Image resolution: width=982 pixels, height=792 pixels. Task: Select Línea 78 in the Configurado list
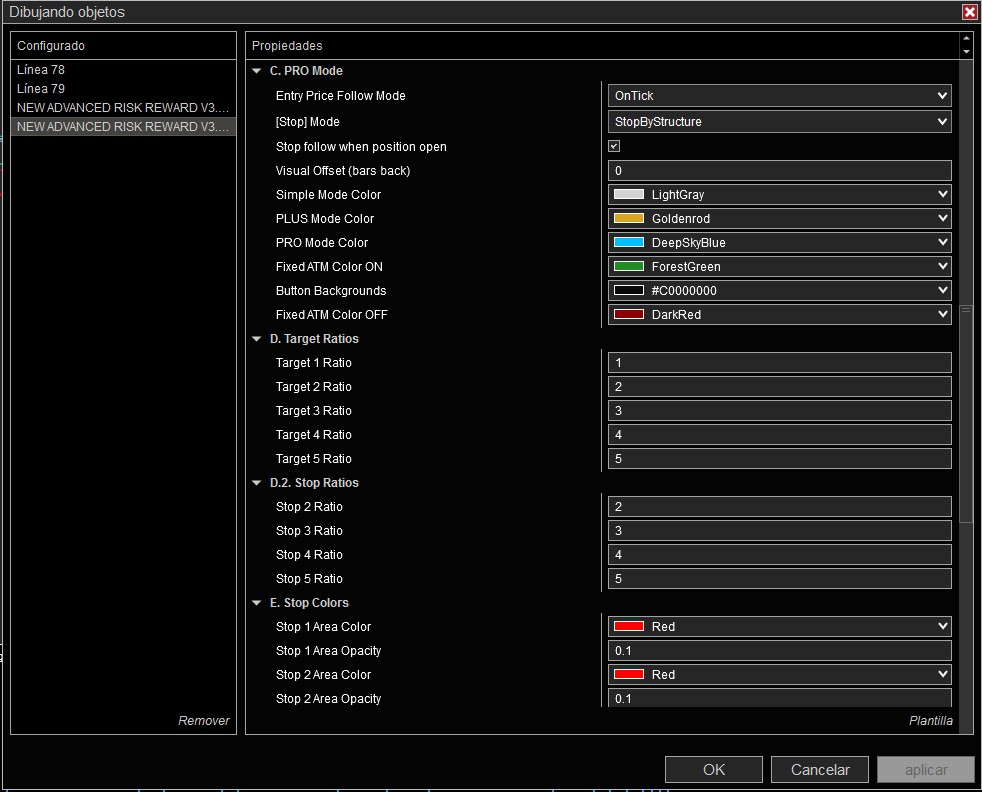pyautogui.click(x=41, y=70)
